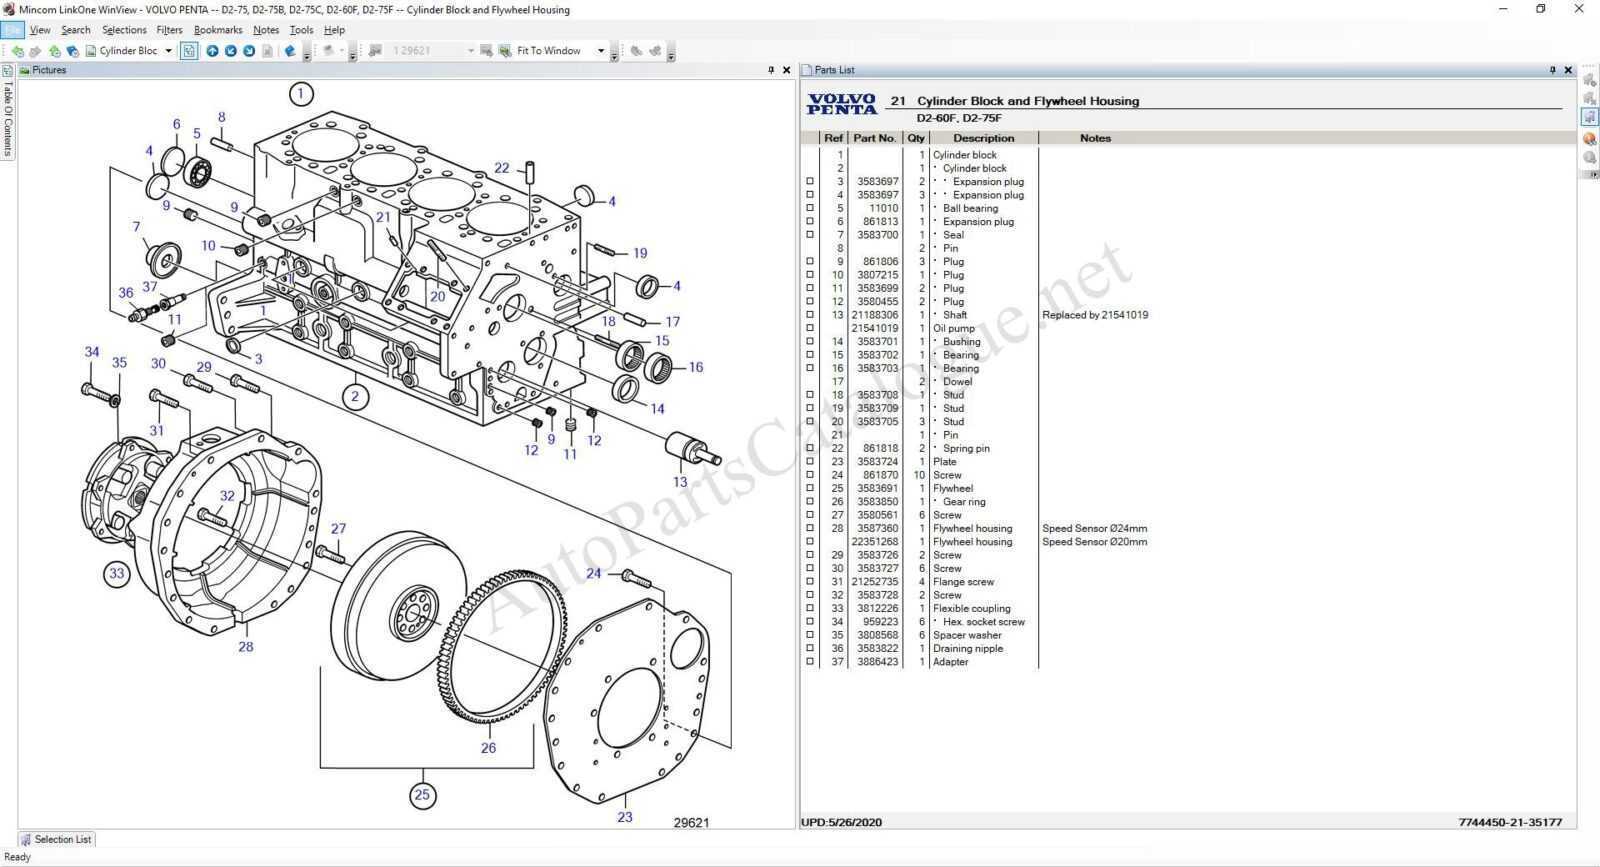Screen dimensions: 1600x867
Task: Expand right sidebar overflow arrow
Action: (x=1593, y=175)
